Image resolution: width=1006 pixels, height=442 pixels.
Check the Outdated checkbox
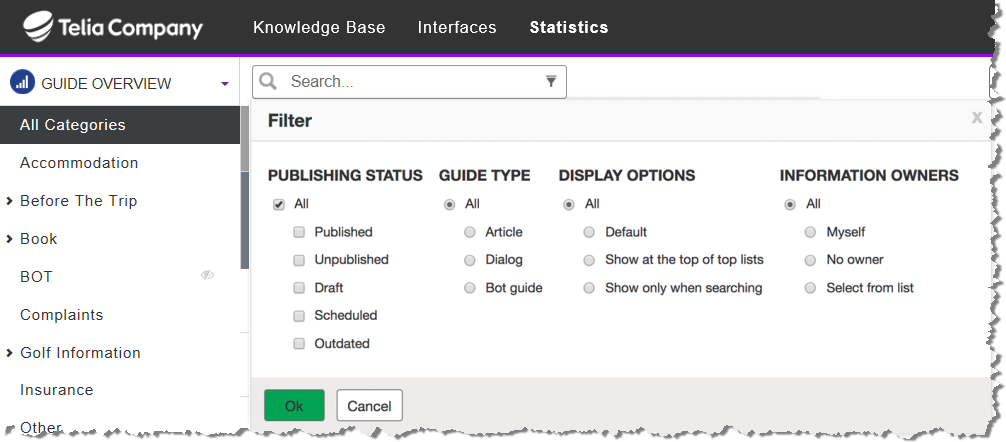[x=299, y=344]
